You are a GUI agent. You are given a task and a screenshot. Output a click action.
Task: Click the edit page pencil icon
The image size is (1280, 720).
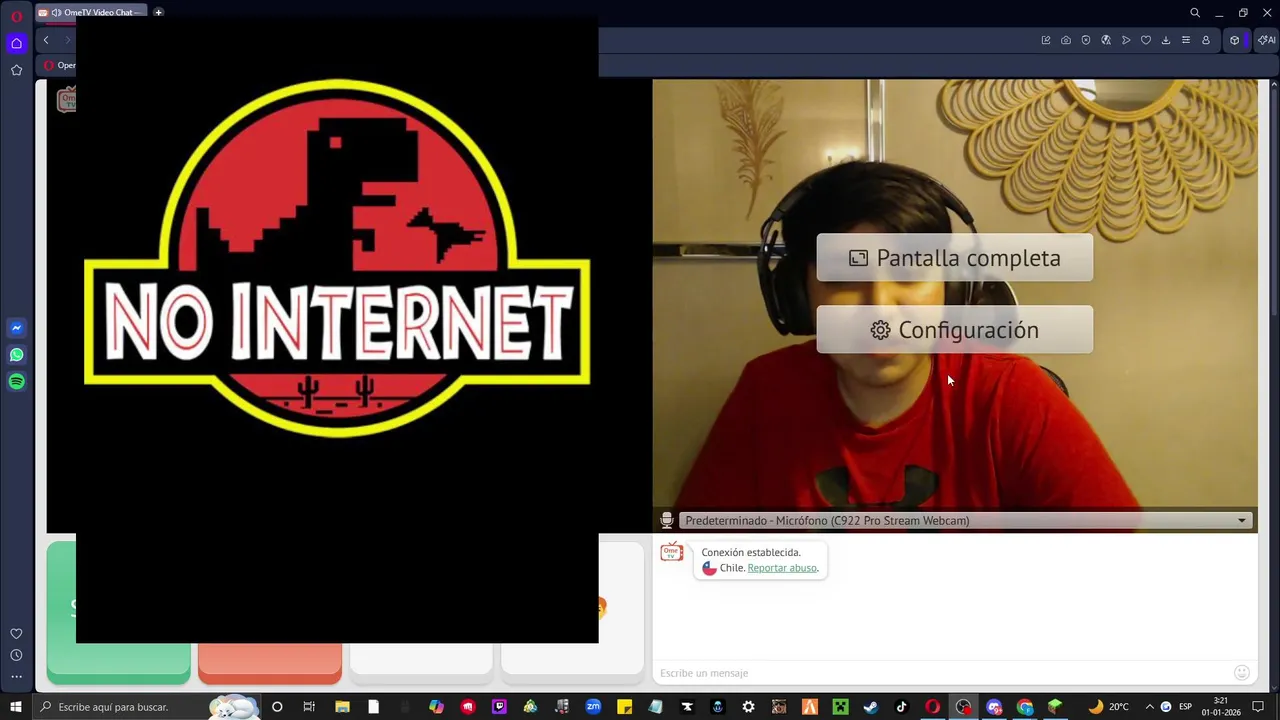(1046, 40)
